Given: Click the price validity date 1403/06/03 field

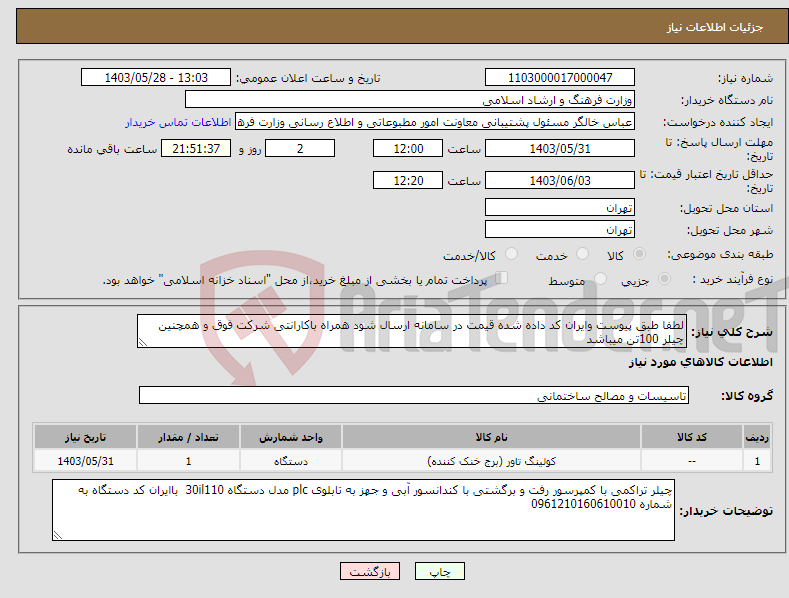Looking at the screenshot, I should [560, 180].
